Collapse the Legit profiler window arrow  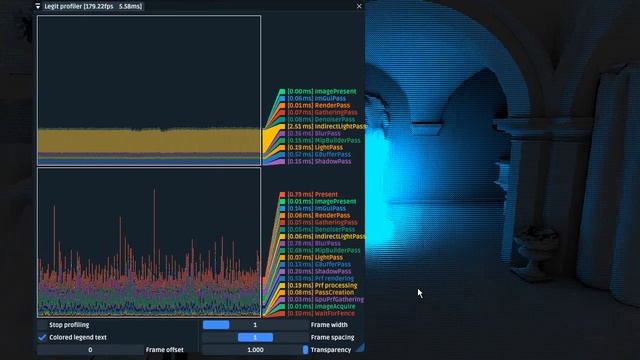38,6
